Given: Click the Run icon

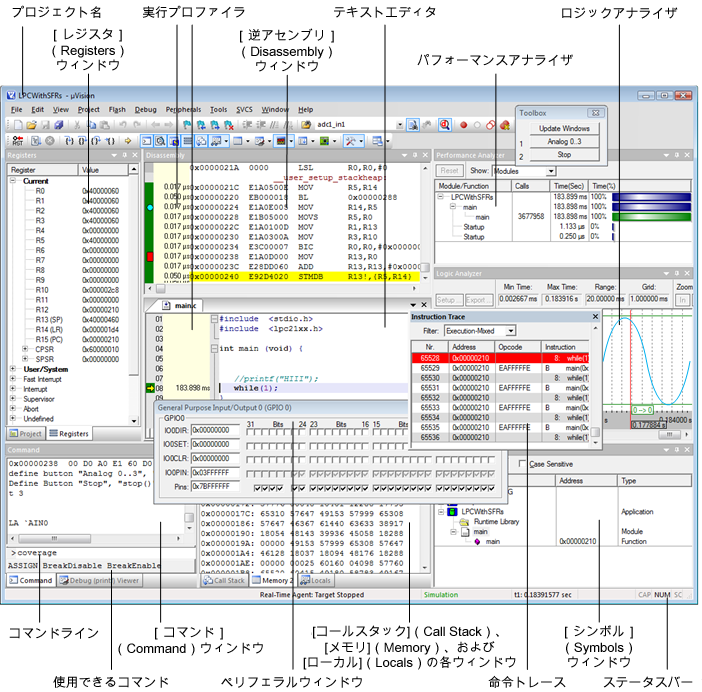Looking at the screenshot, I should (x=36, y=141).
